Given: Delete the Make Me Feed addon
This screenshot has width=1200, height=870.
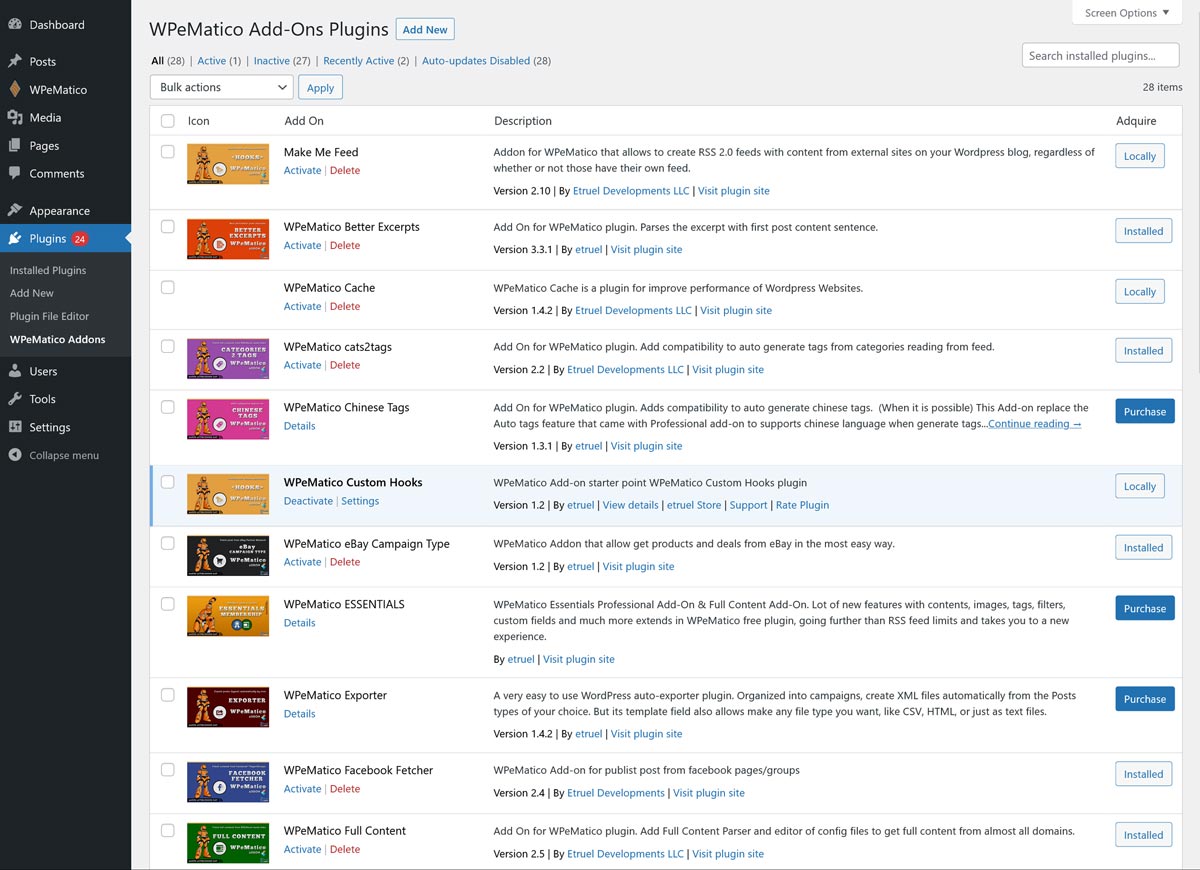Looking at the screenshot, I should (345, 170).
